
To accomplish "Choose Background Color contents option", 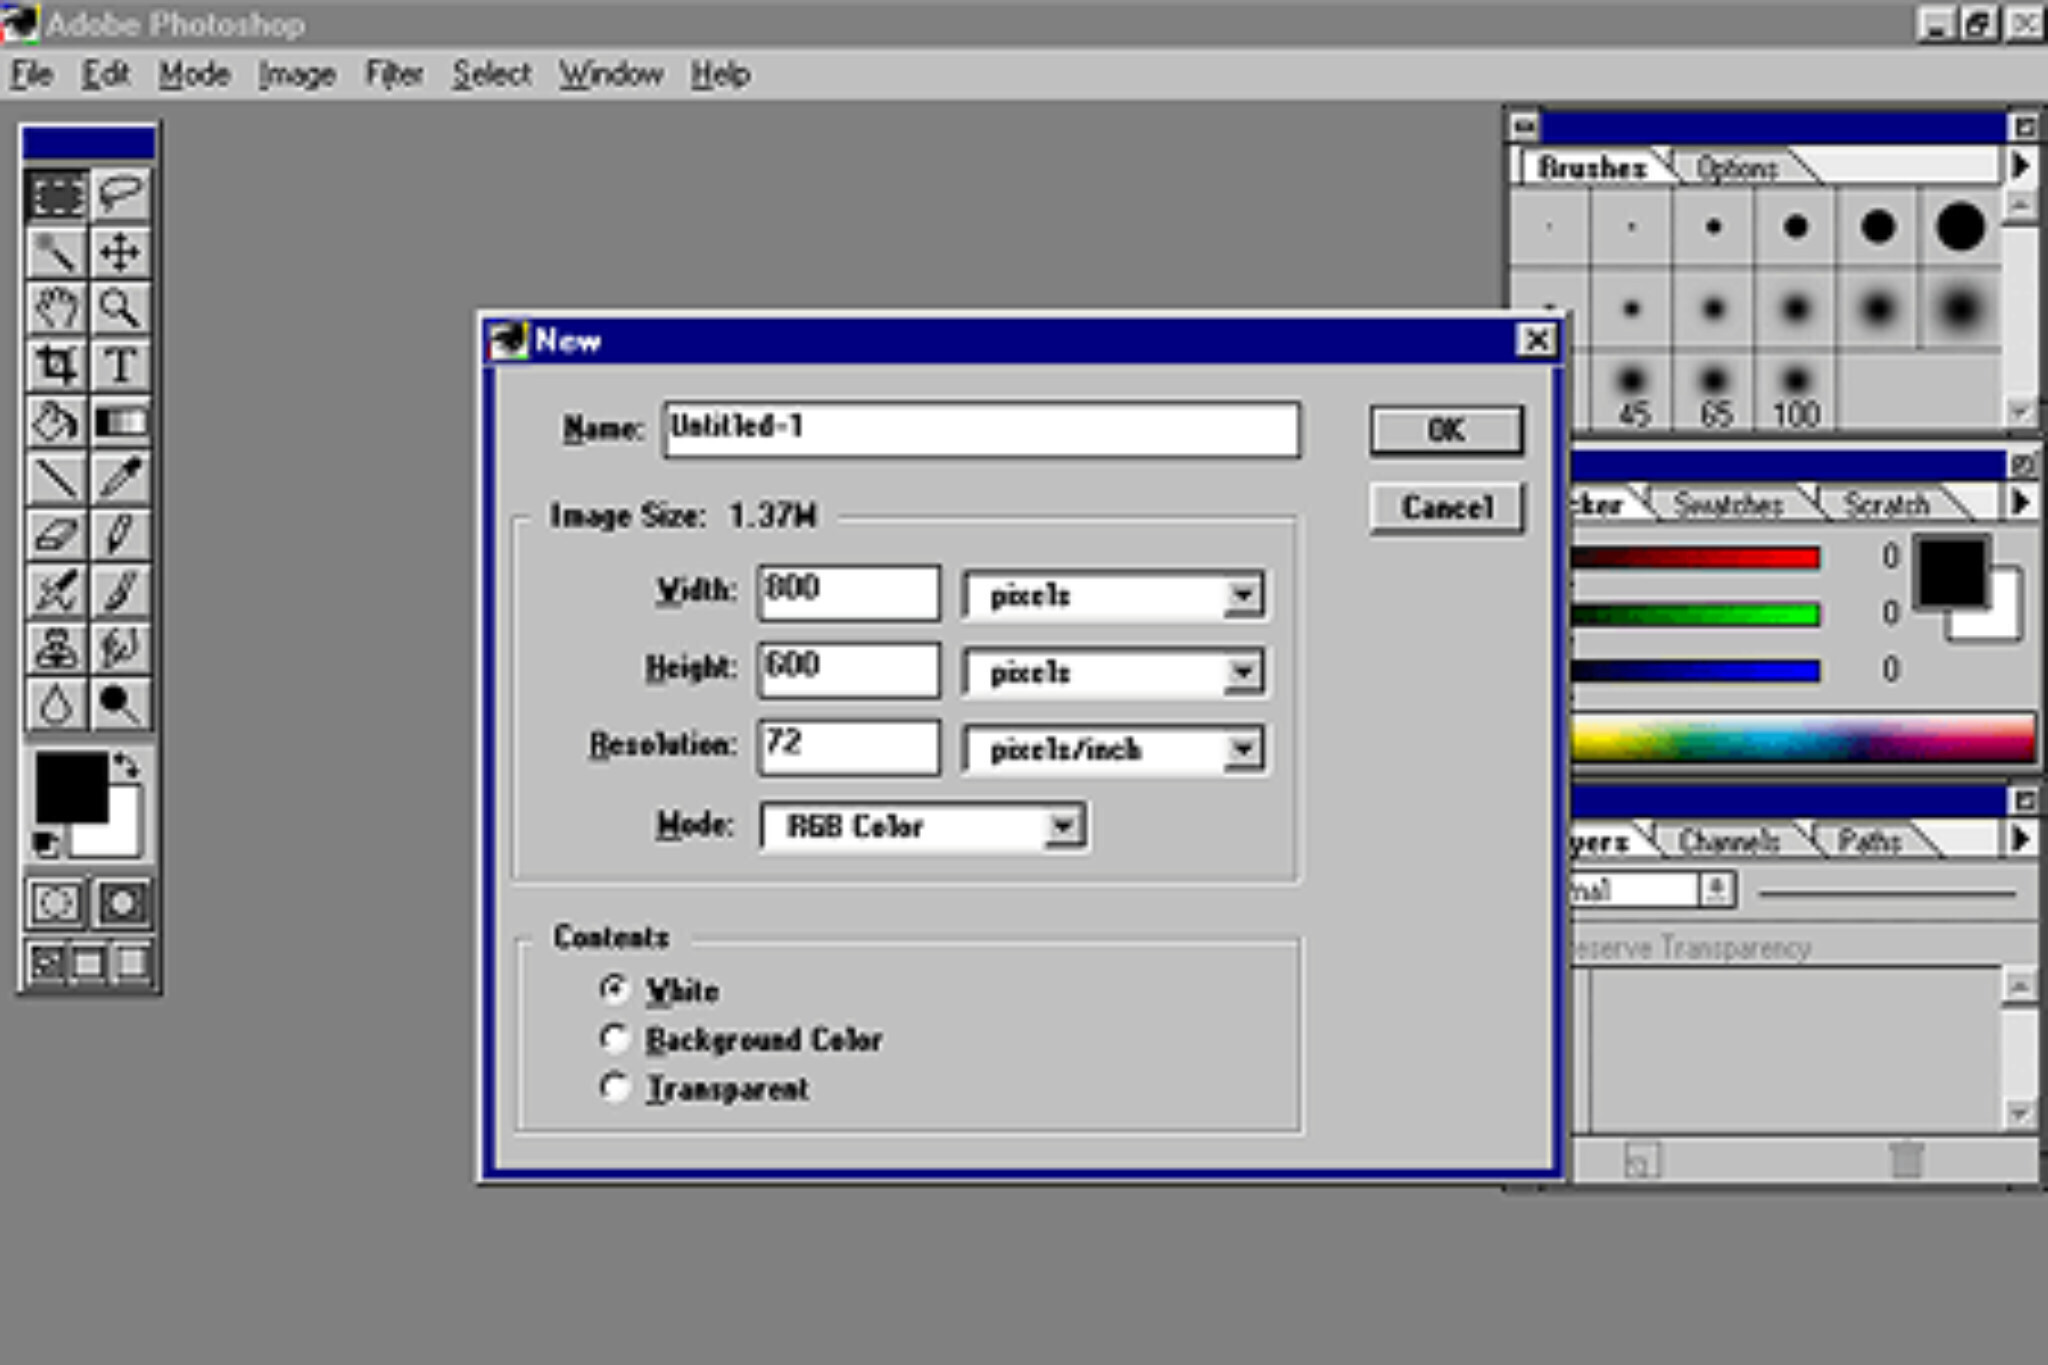I will click(614, 1039).
